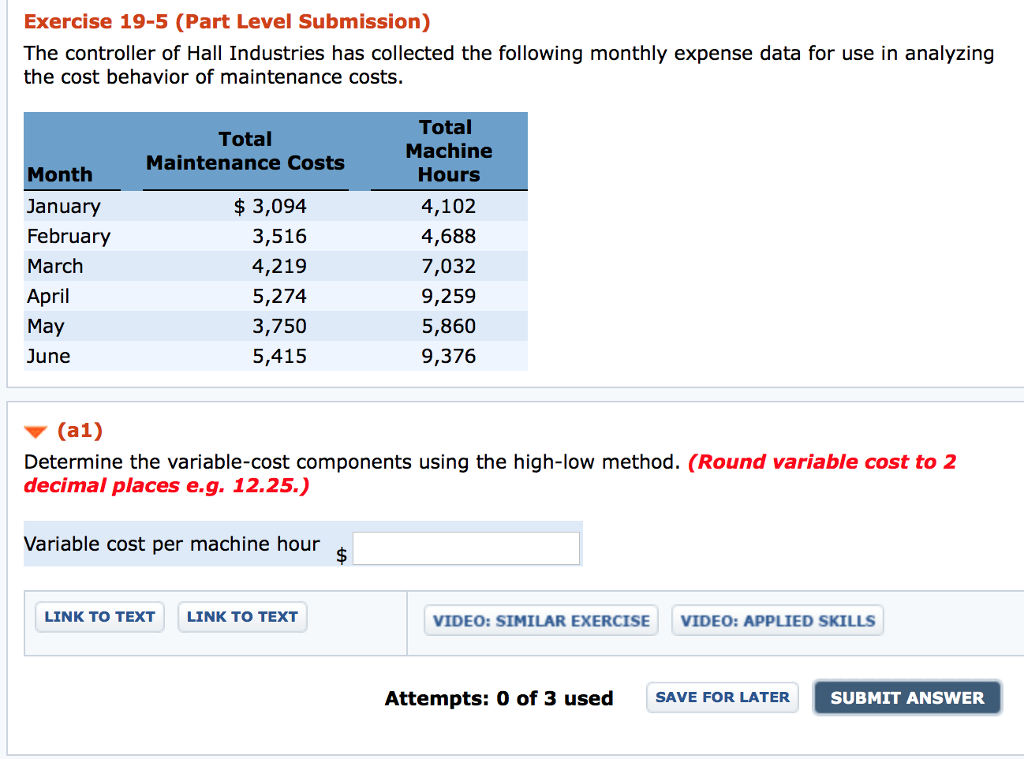The image size is (1024, 759).
Task: Click the red rounding instruction text
Action: [x=822, y=462]
